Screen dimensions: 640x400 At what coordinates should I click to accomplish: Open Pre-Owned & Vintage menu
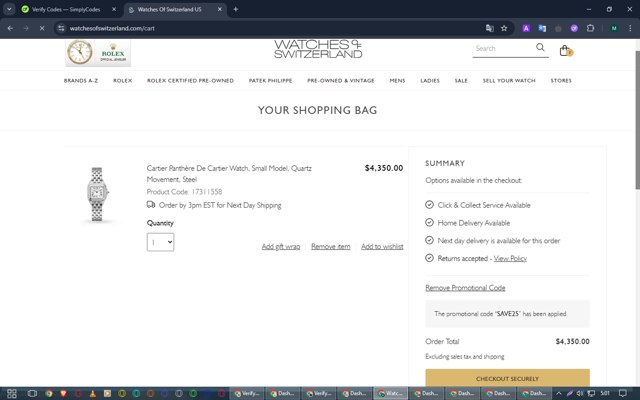click(340, 80)
